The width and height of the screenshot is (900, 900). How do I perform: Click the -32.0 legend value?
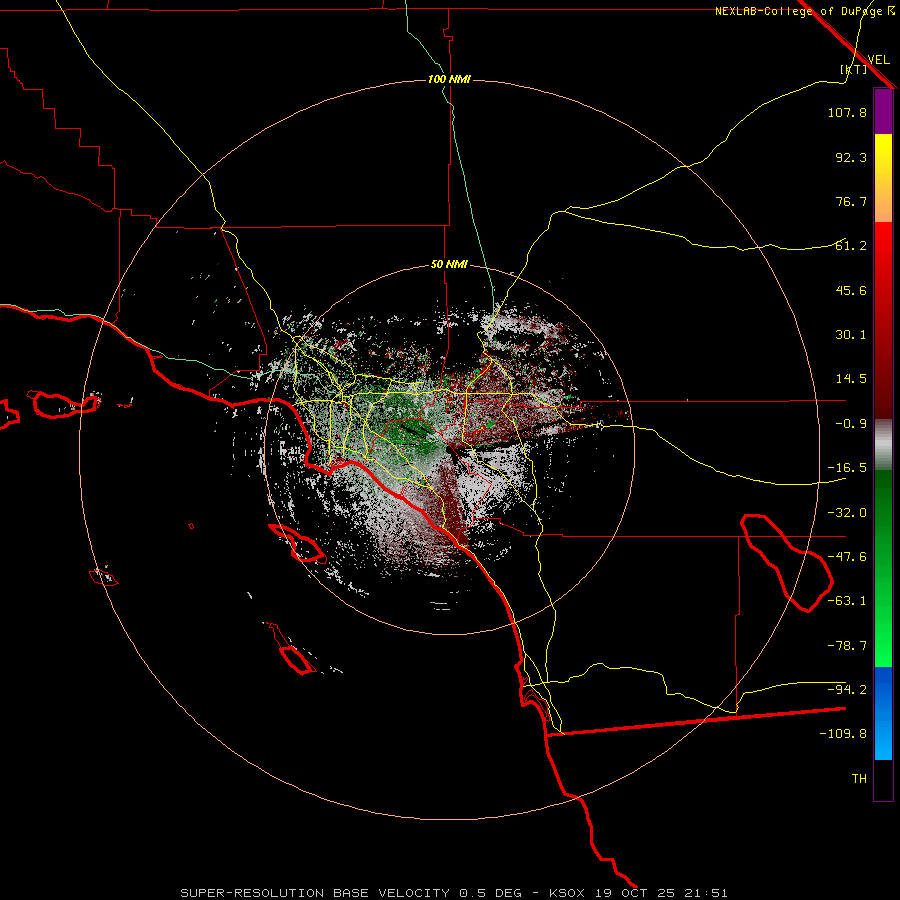(x=847, y=513)
